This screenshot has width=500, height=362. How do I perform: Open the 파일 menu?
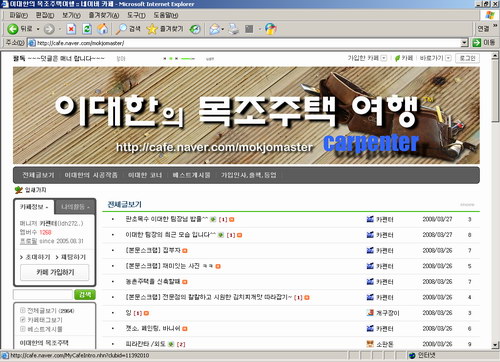click(18, 15)
